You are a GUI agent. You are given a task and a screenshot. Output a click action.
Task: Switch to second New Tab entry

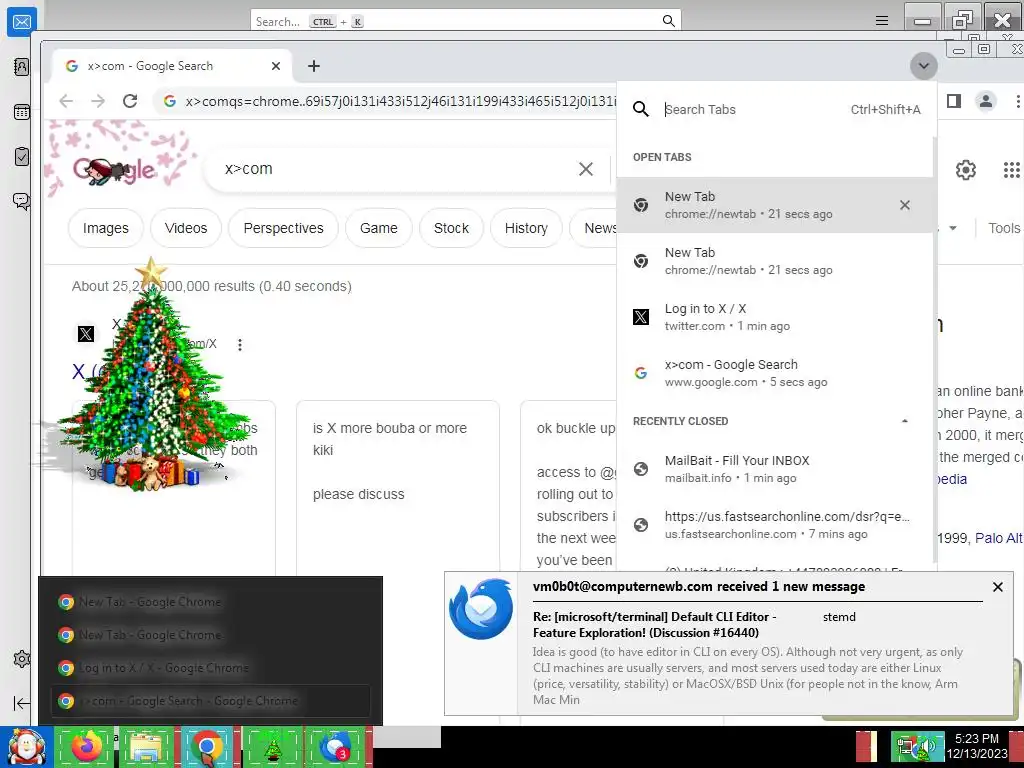pyautogui.click(x=775, y=261)
